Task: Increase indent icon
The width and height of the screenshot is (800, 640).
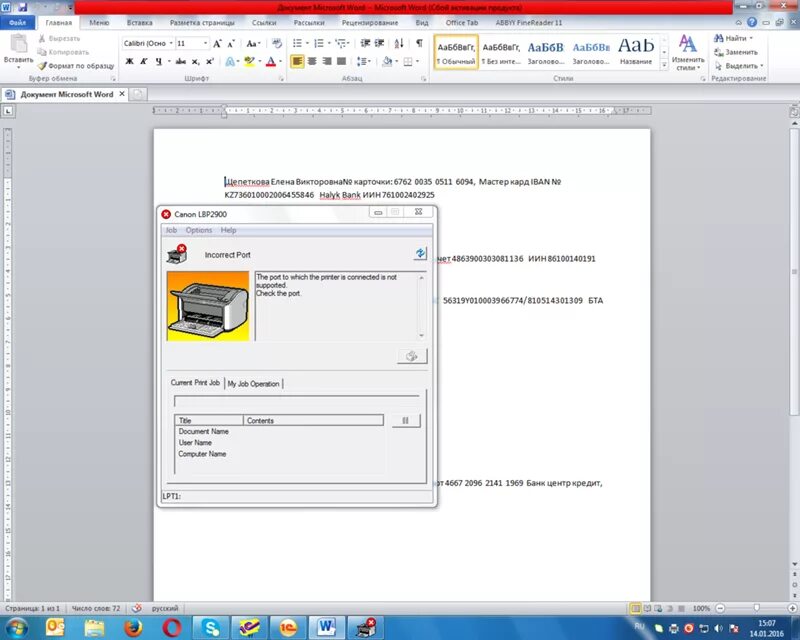Action: click(380, 43)
